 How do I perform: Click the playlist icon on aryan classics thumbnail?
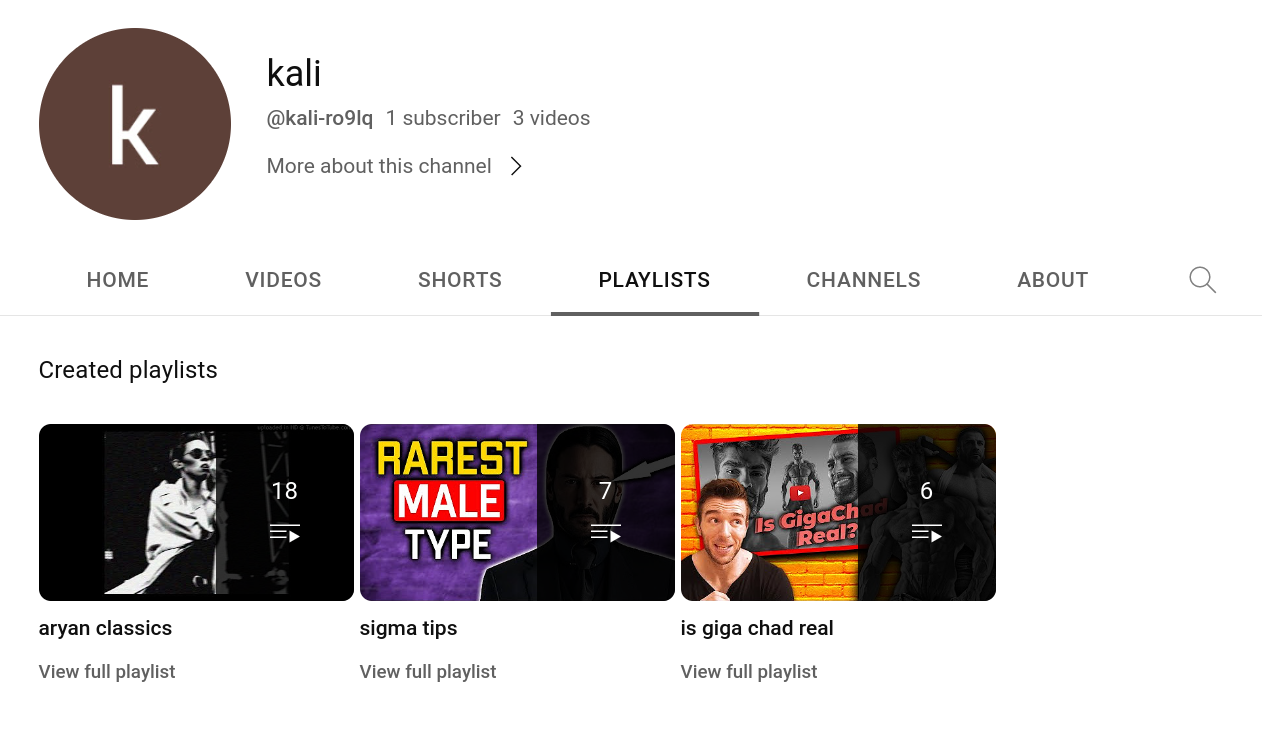pyautogui.click(x=285, y=533)
